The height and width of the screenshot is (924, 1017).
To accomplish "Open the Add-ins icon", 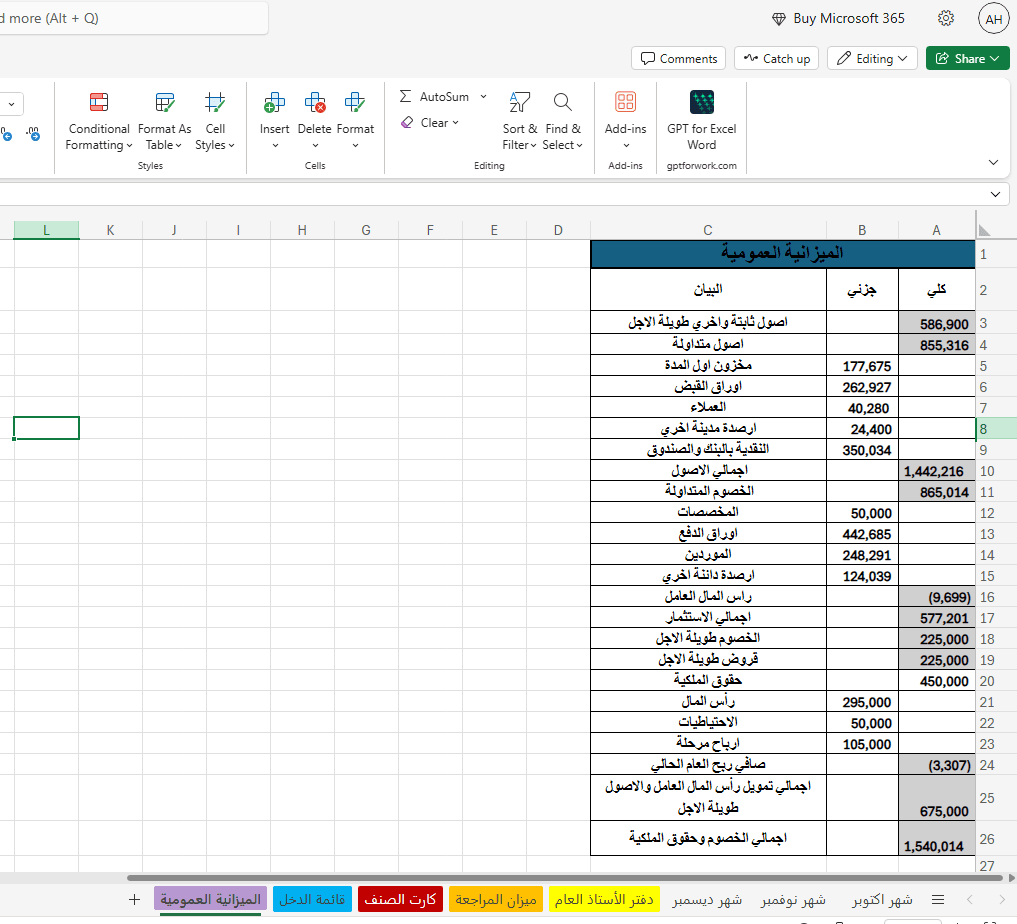I will pos(625,102).
